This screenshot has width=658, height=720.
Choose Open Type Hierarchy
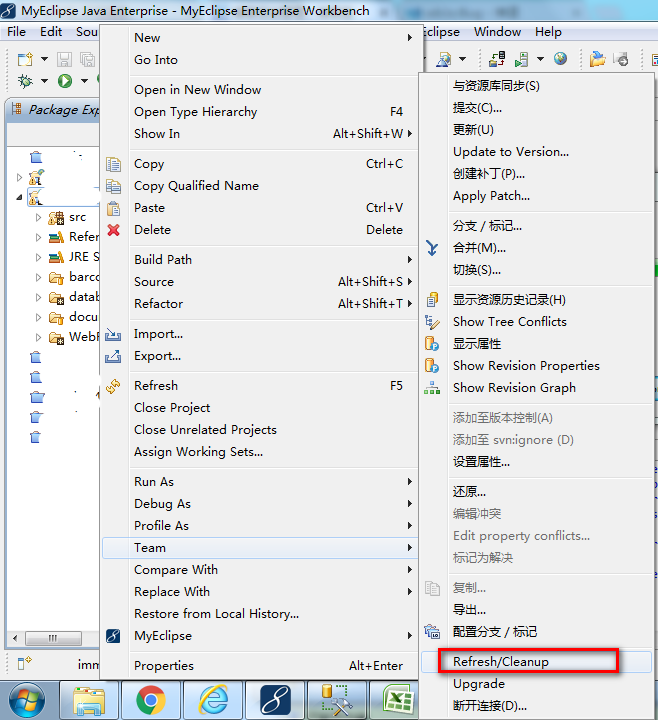259,112
